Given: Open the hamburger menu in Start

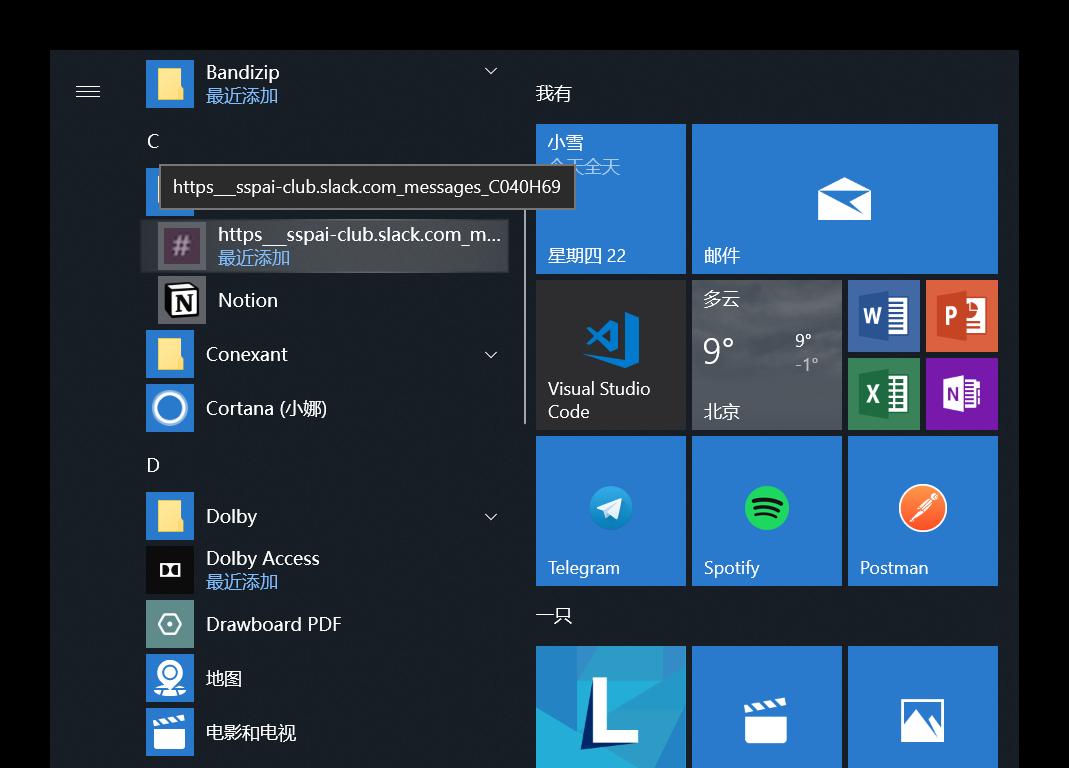Looking at the screenshot, I should 88,91.
